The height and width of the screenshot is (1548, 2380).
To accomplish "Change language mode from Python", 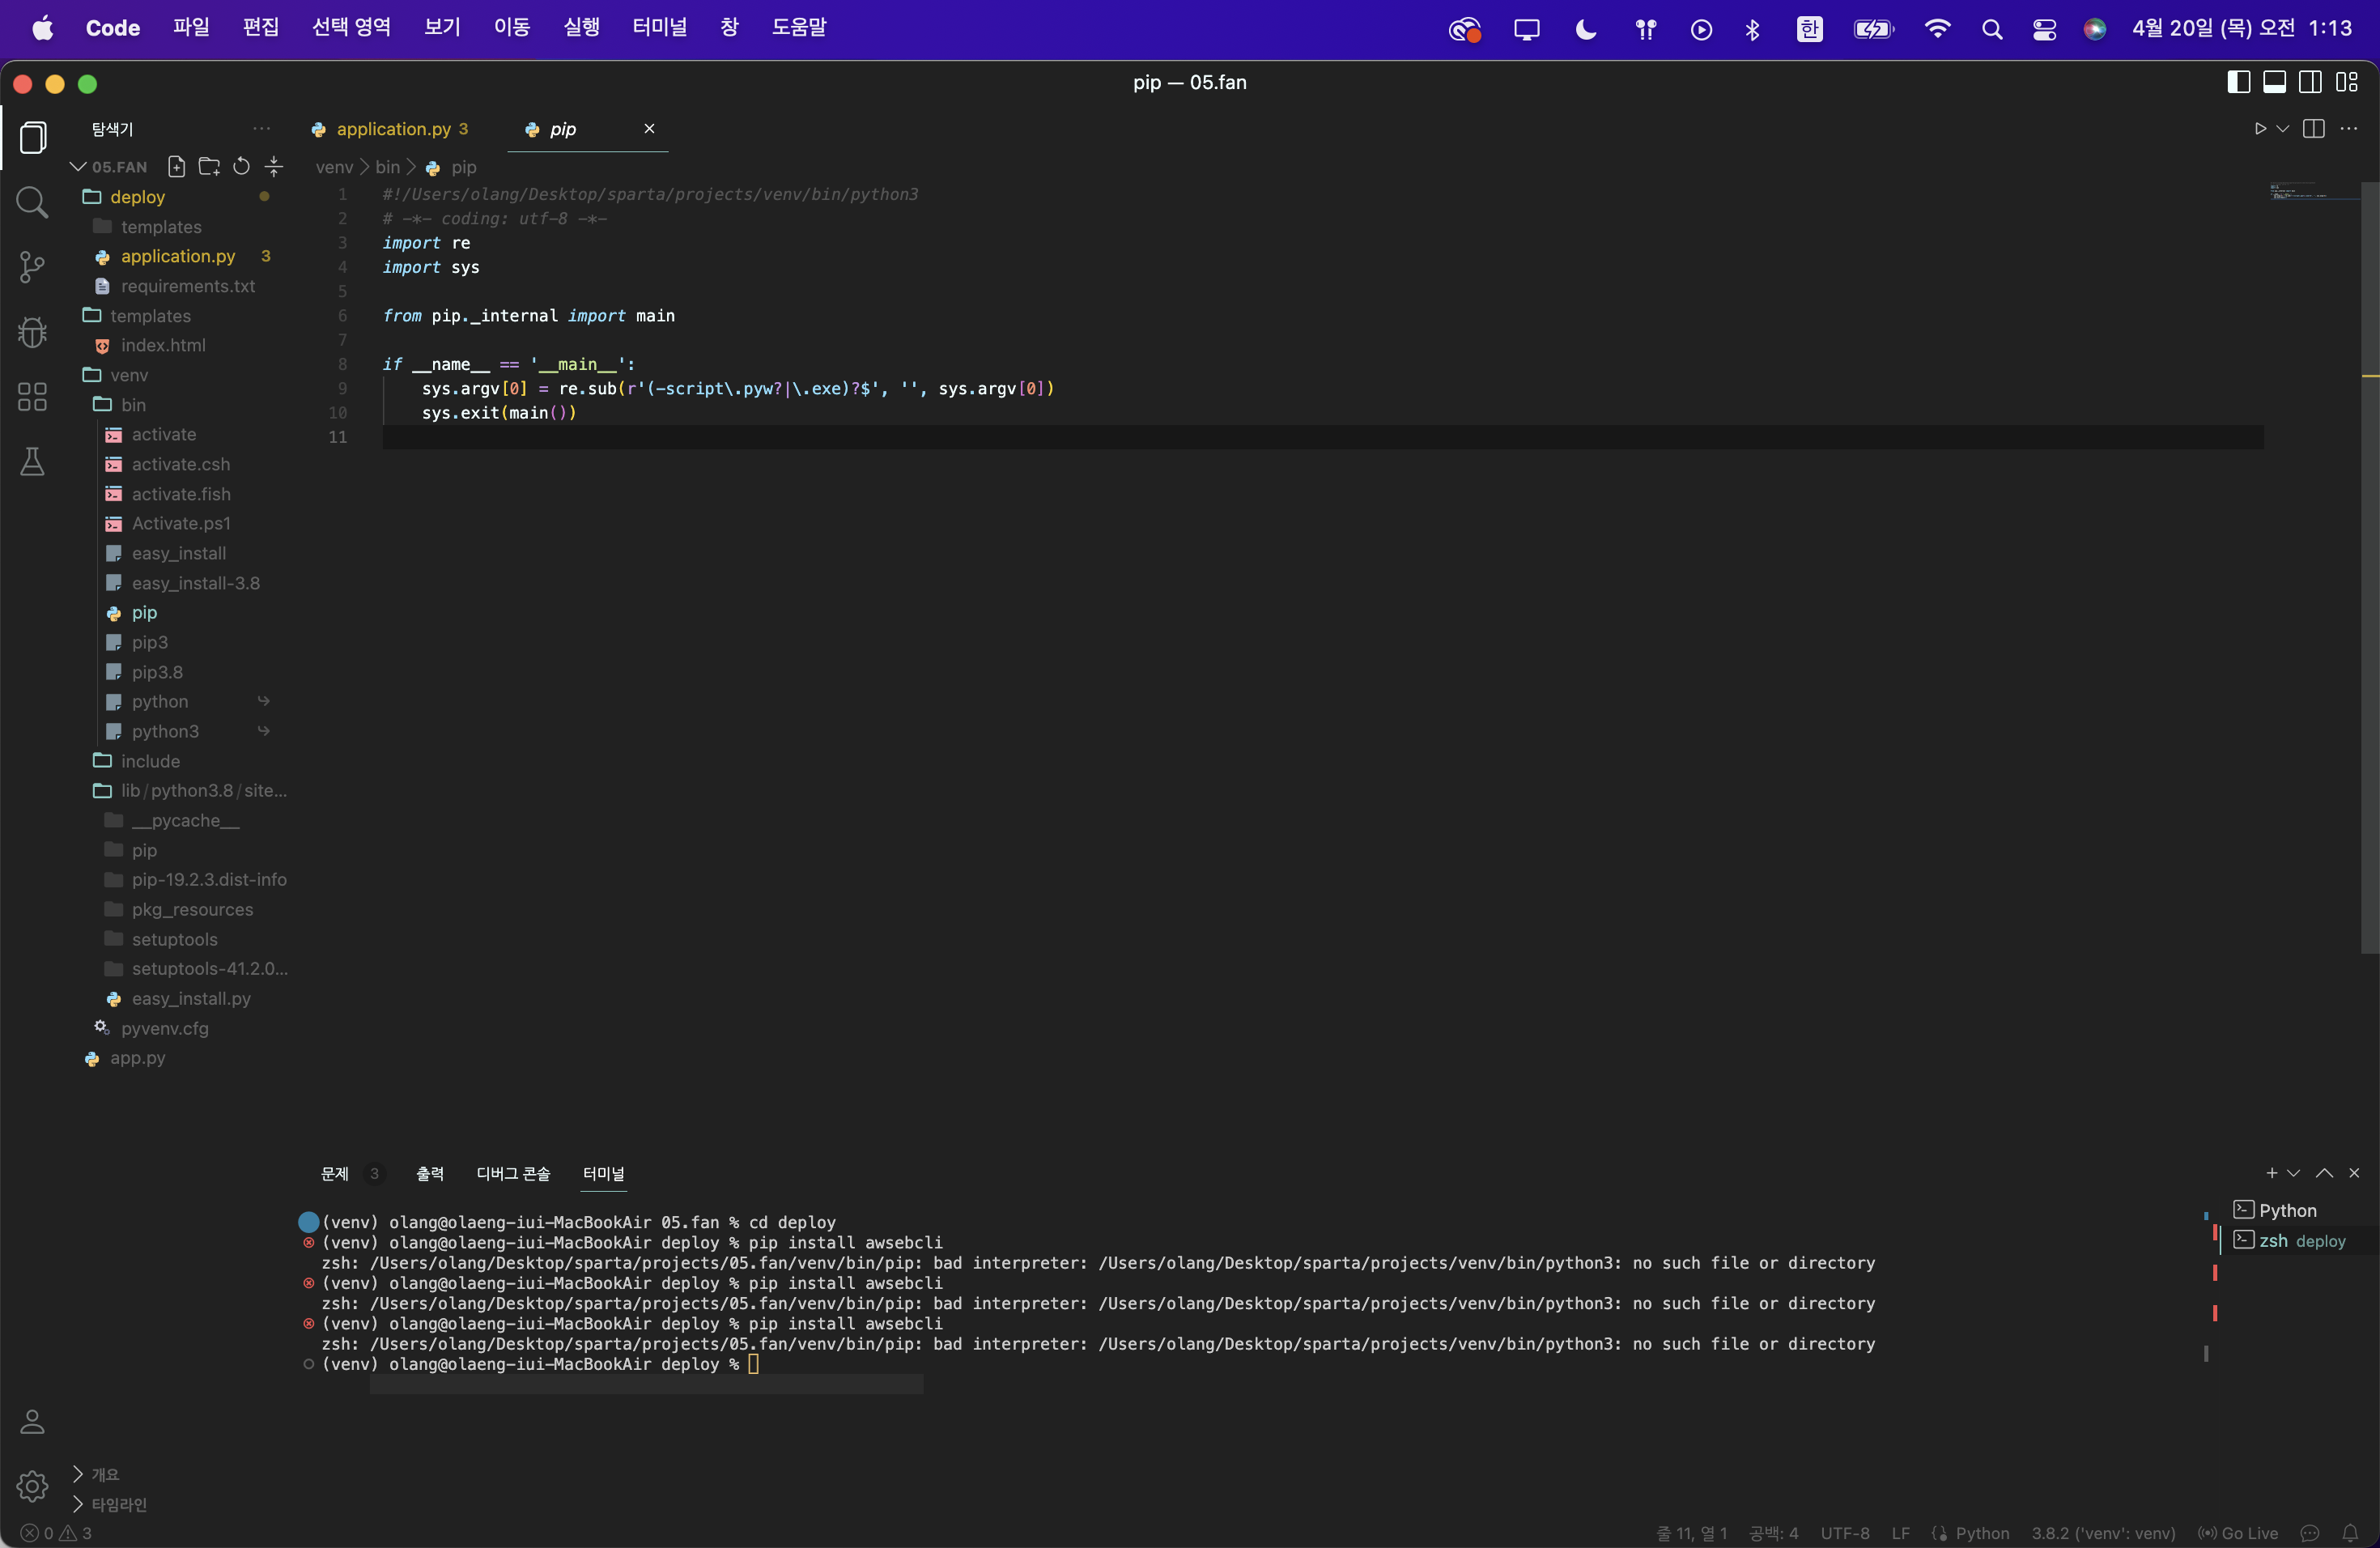I will click(x=1982, y=1533).
